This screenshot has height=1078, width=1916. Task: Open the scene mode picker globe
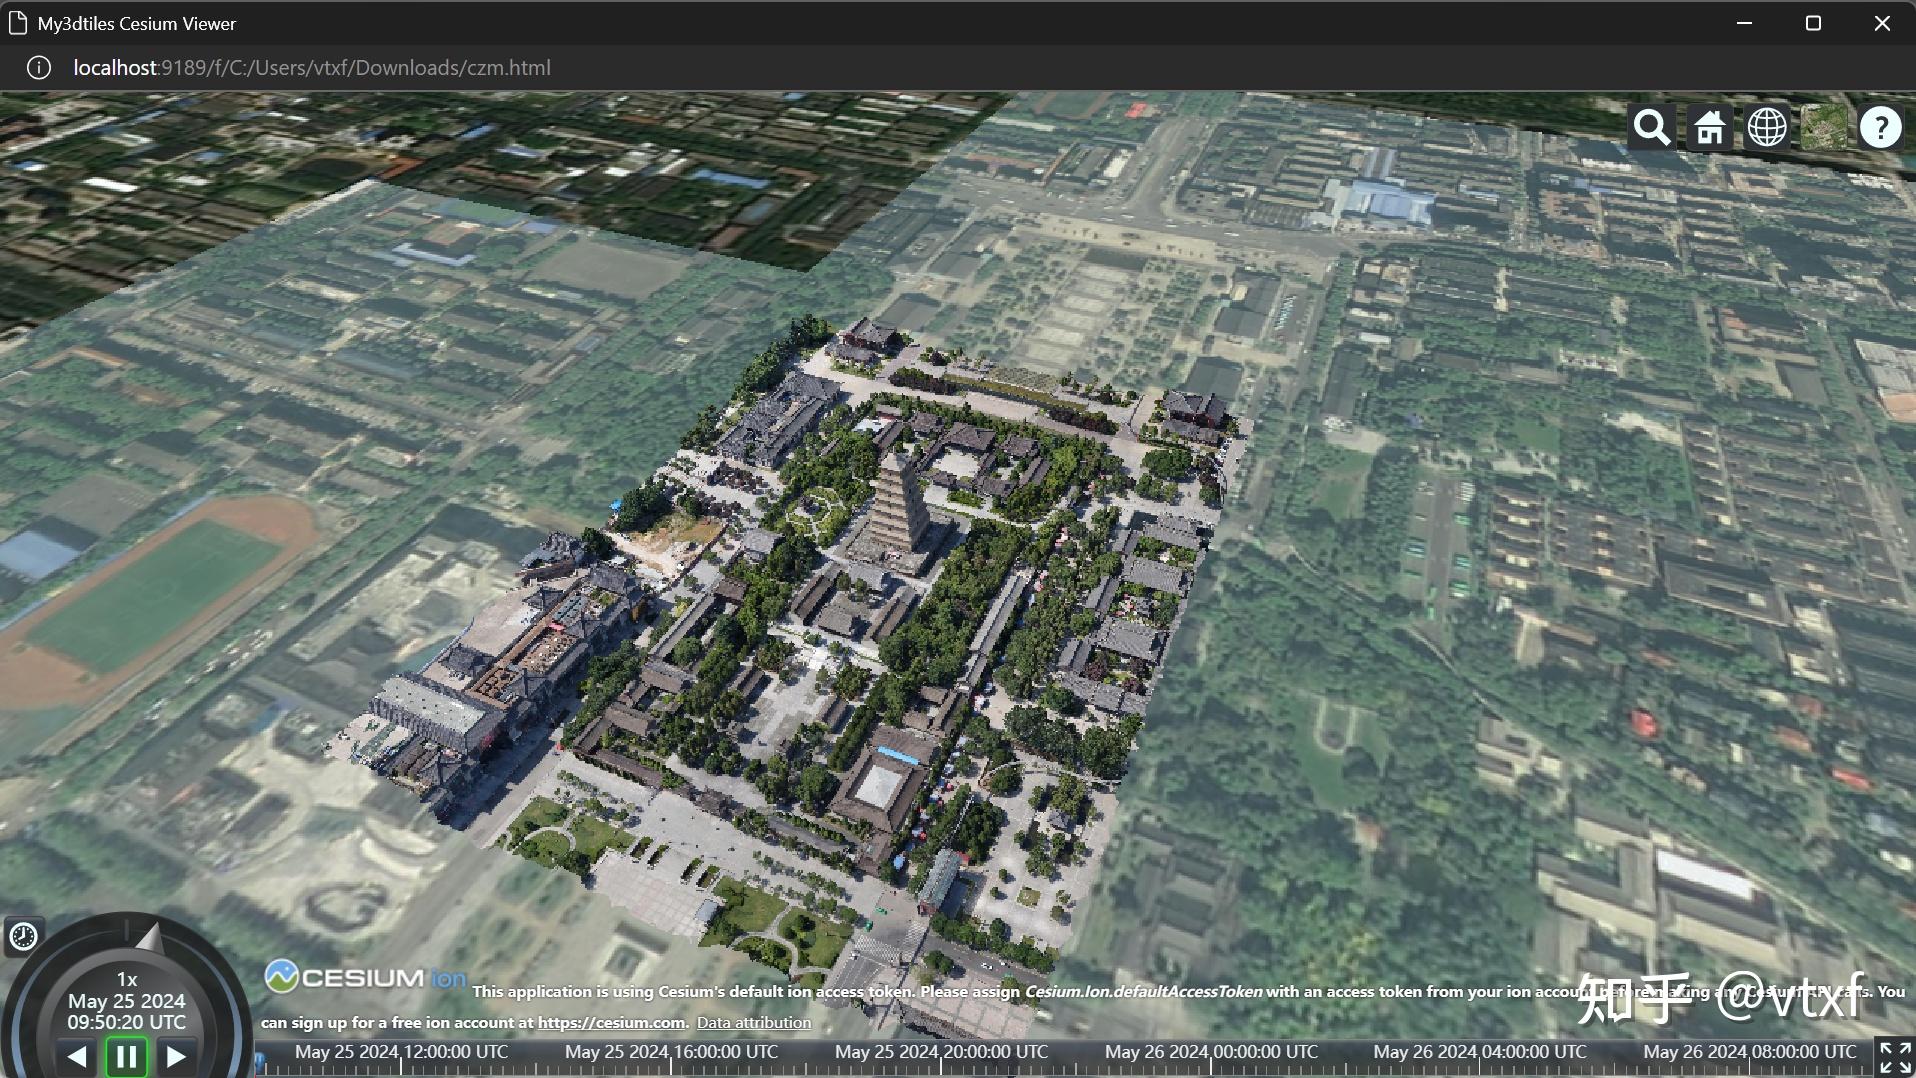(1767, 128)
